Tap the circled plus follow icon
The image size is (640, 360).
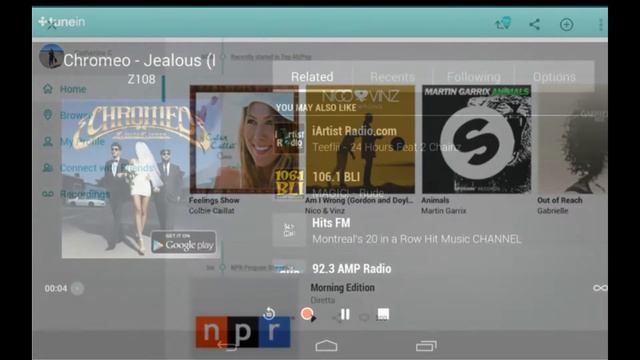tap(566, 24)
